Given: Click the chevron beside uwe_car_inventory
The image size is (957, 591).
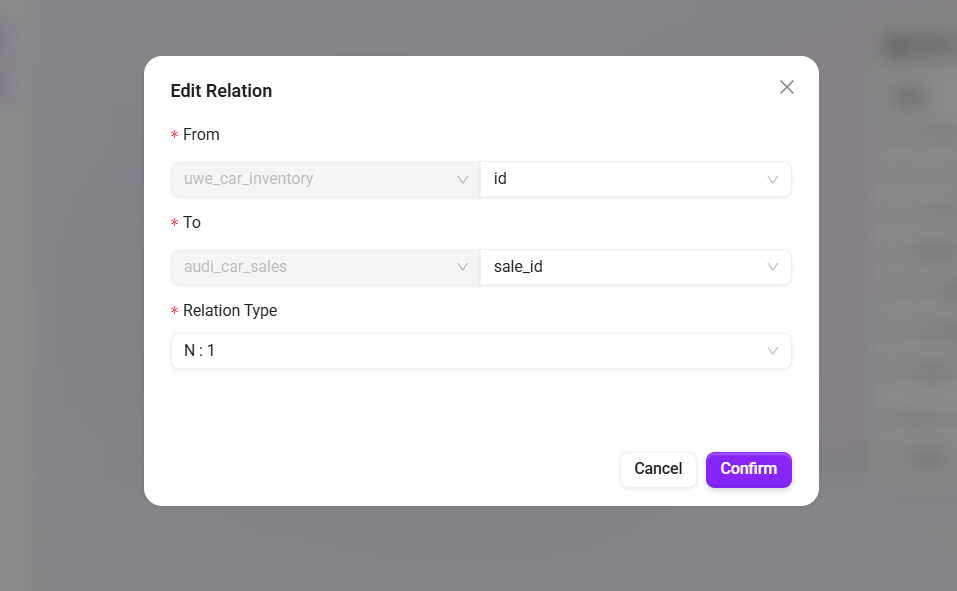Looking at the screenshot, I should point(463,180).
